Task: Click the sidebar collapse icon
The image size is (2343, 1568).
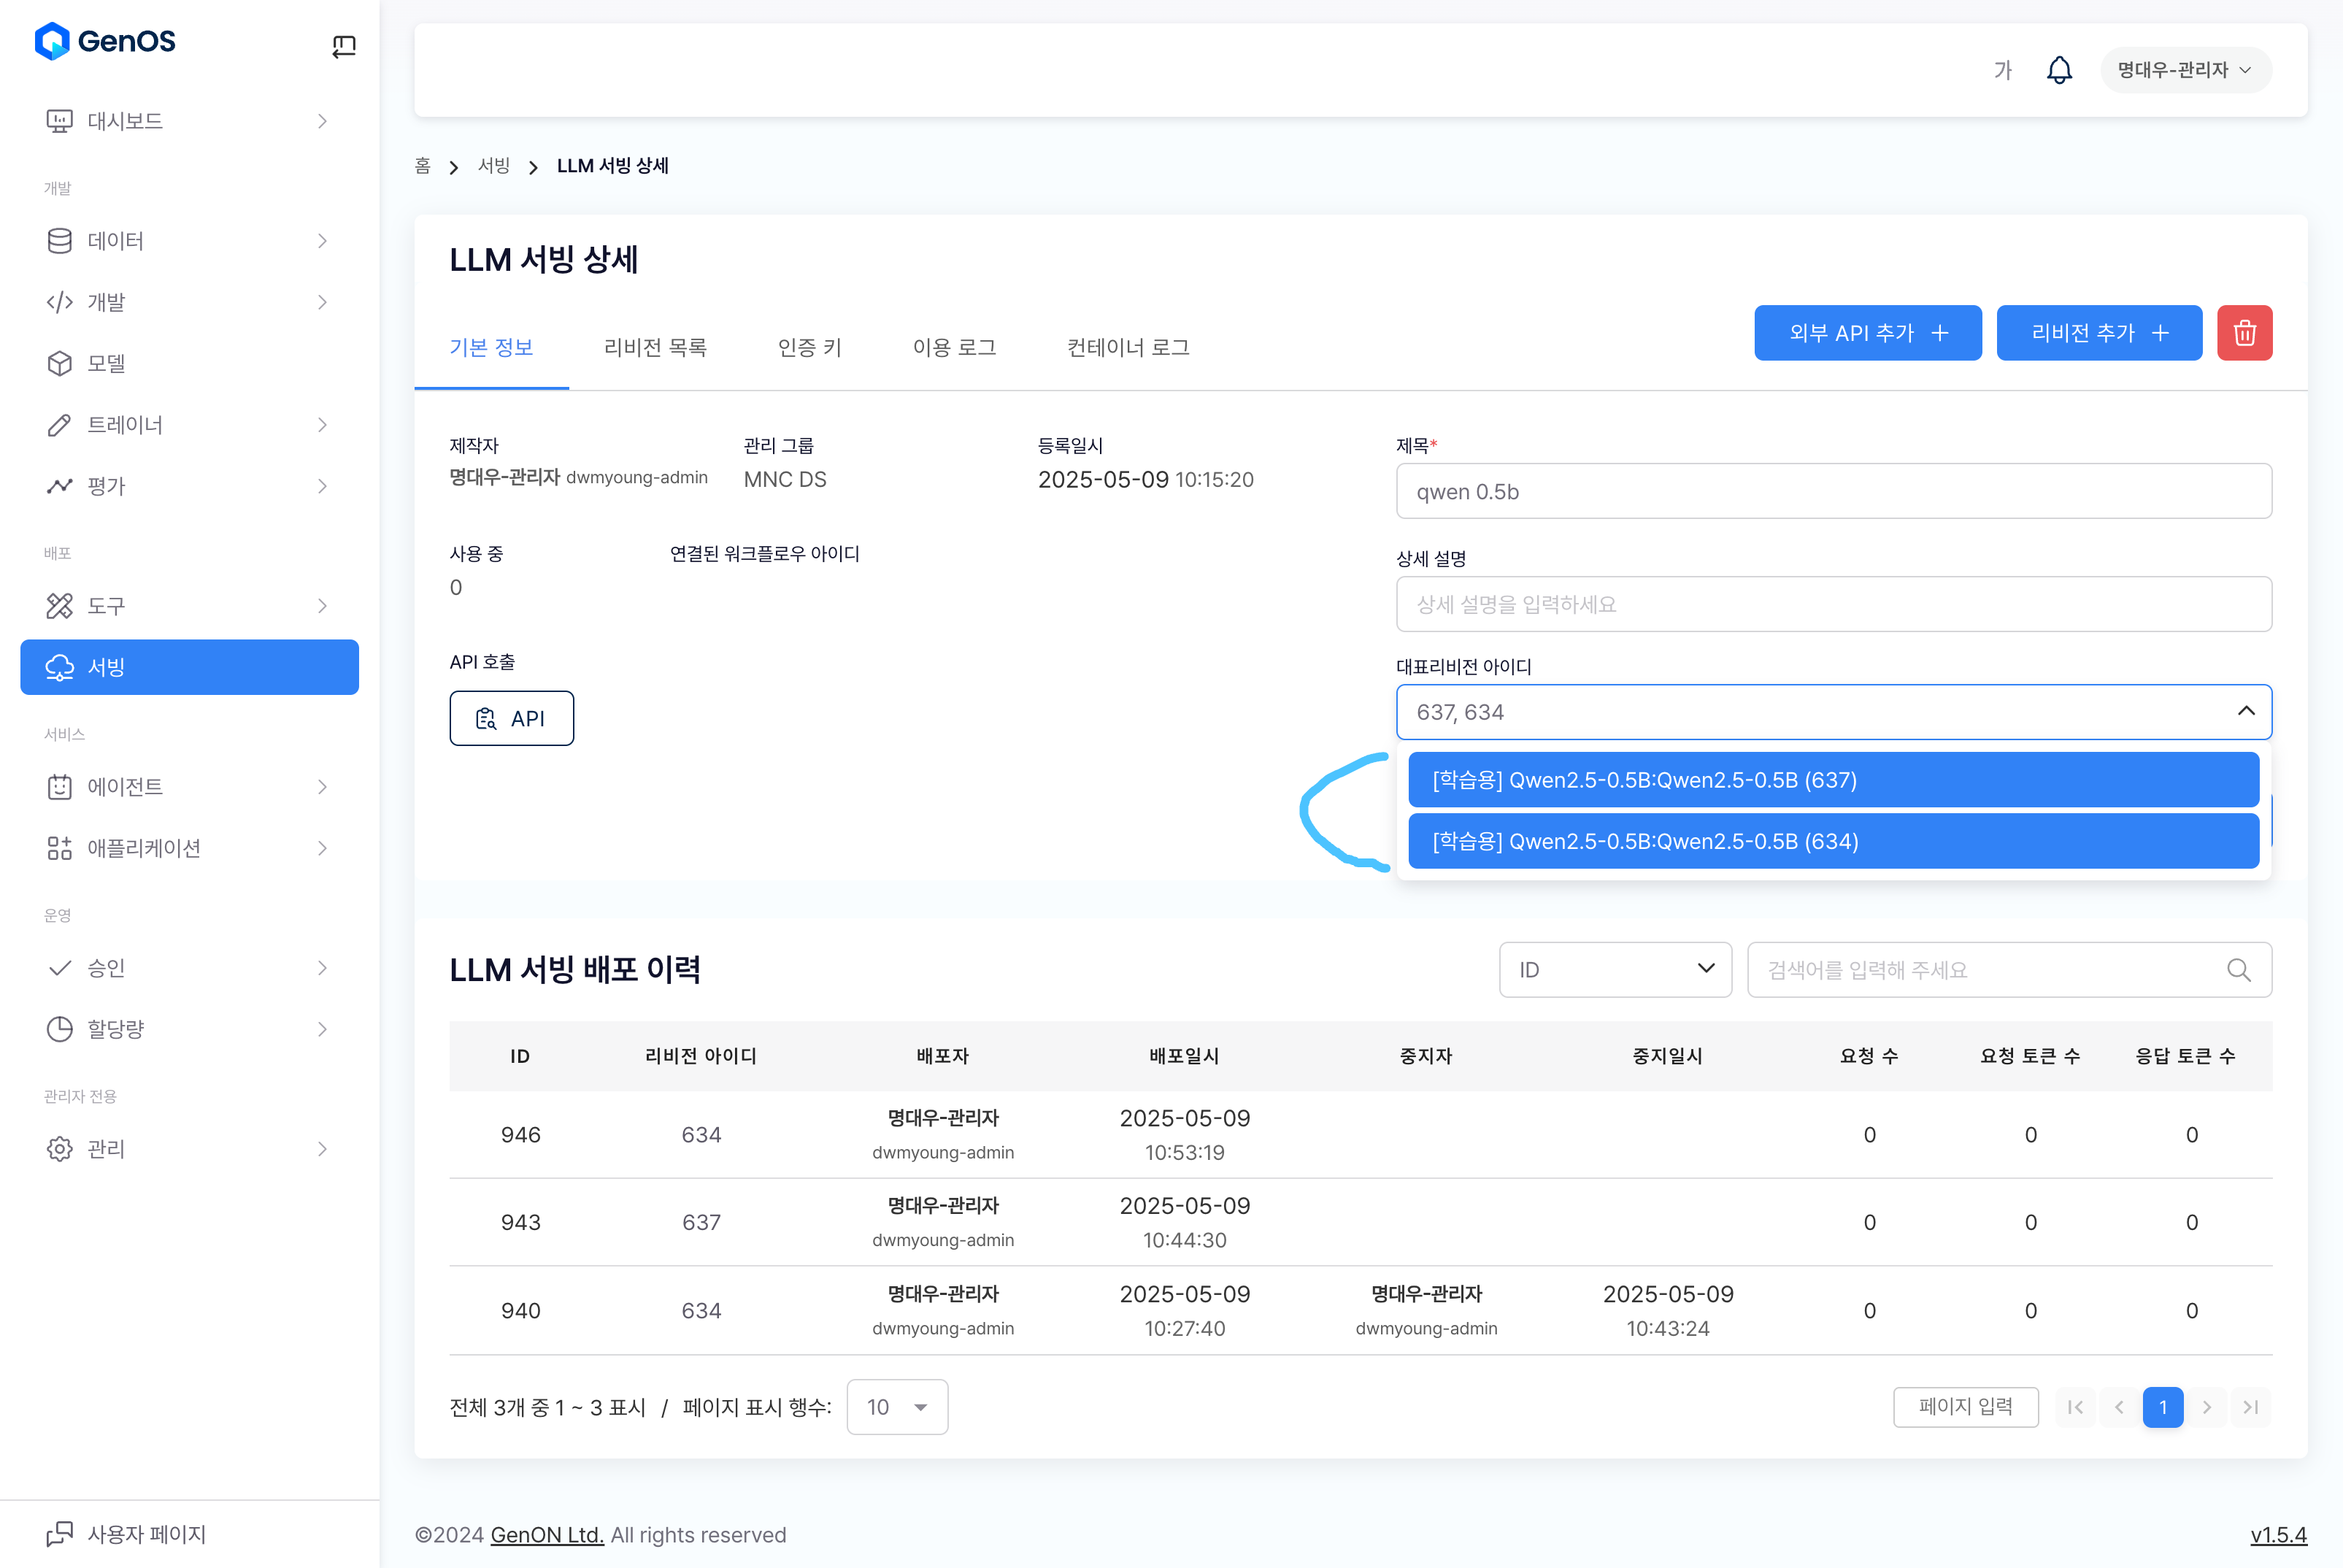Action: pos(343,46)
